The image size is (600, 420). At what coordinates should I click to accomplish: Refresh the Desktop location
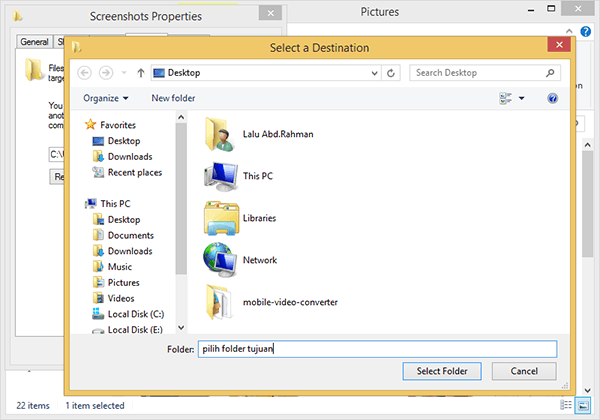coord(391,73)
